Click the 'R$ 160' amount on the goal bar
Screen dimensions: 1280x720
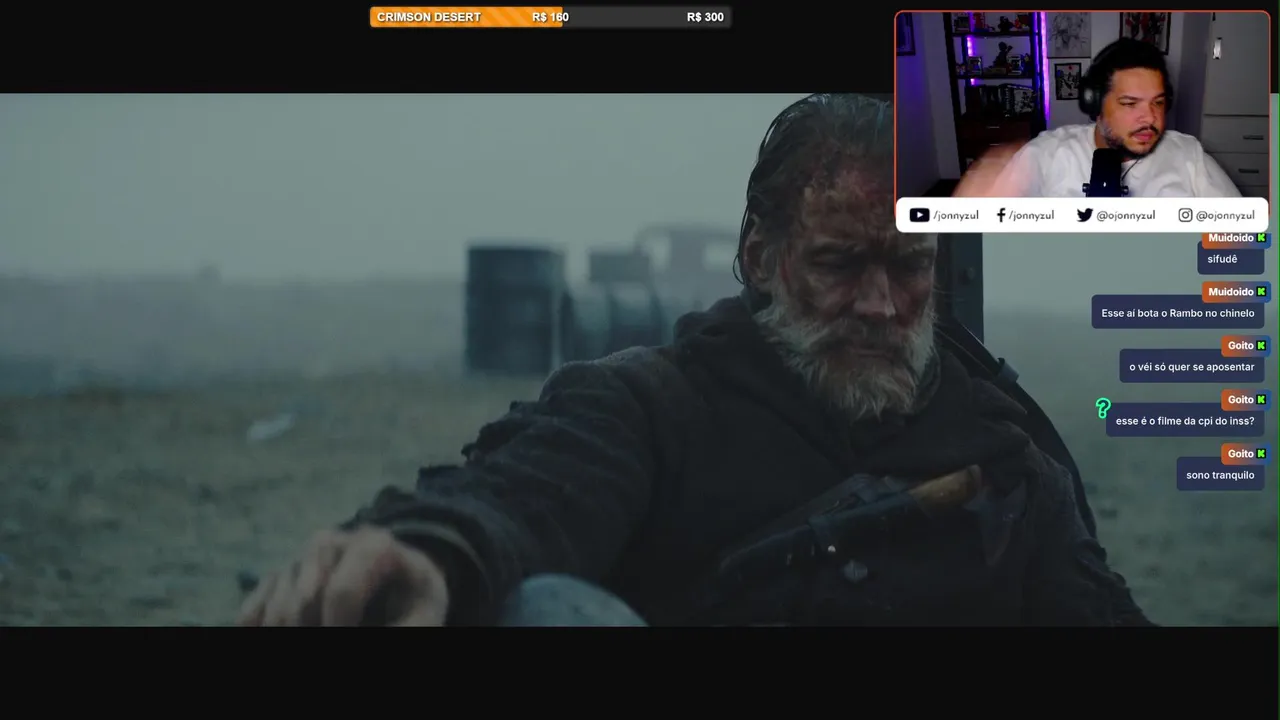pos(550,17)
